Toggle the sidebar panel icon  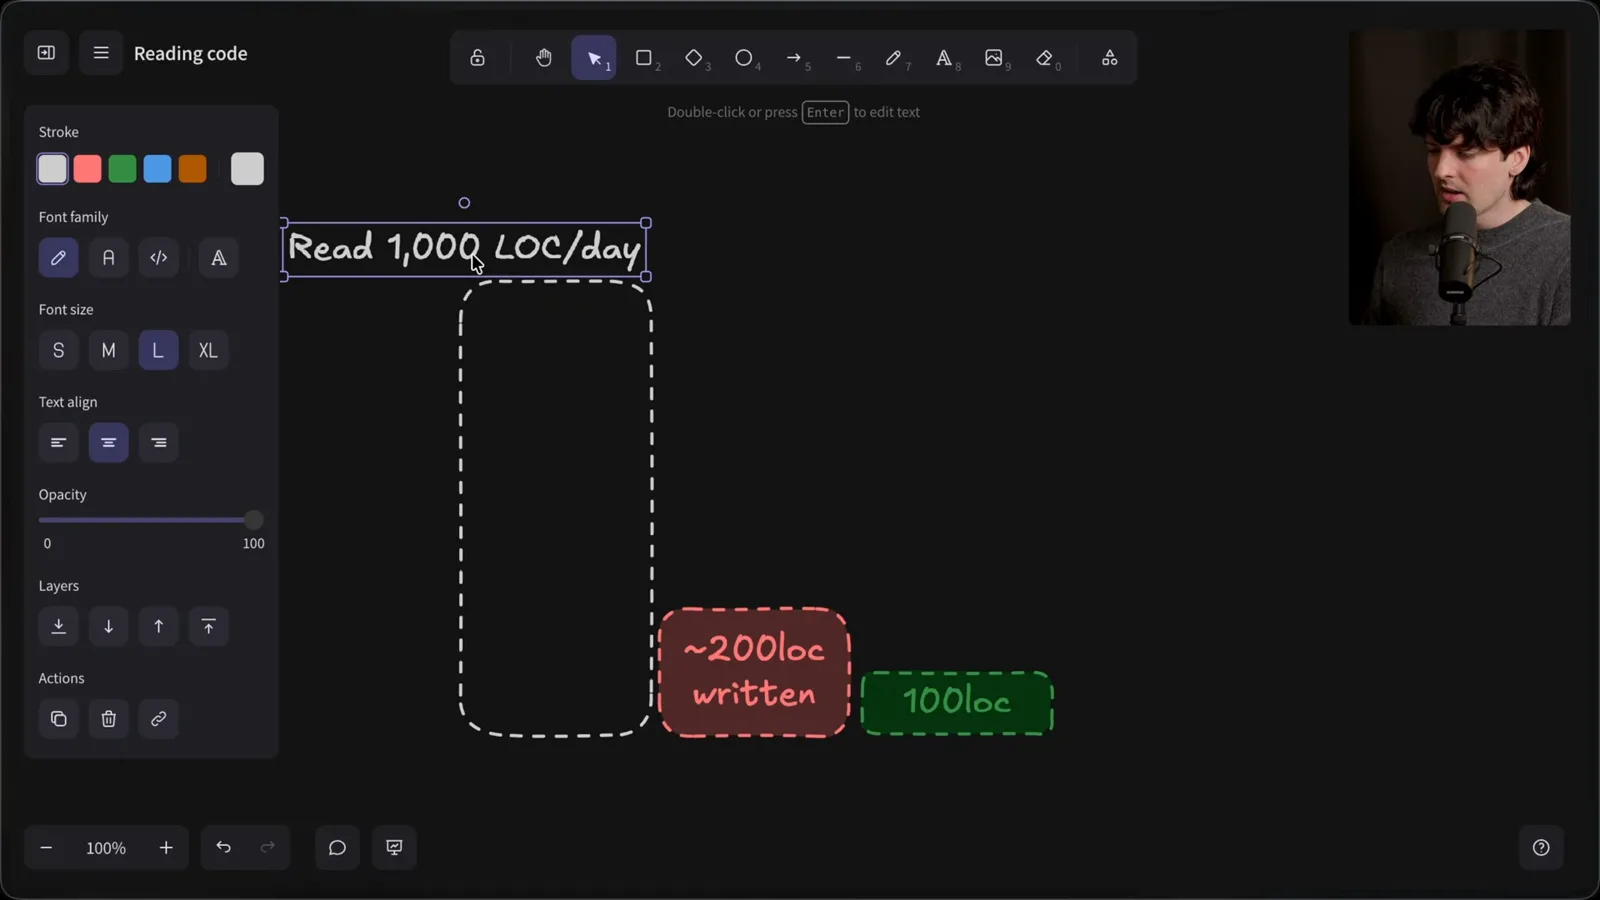[46, 53]
